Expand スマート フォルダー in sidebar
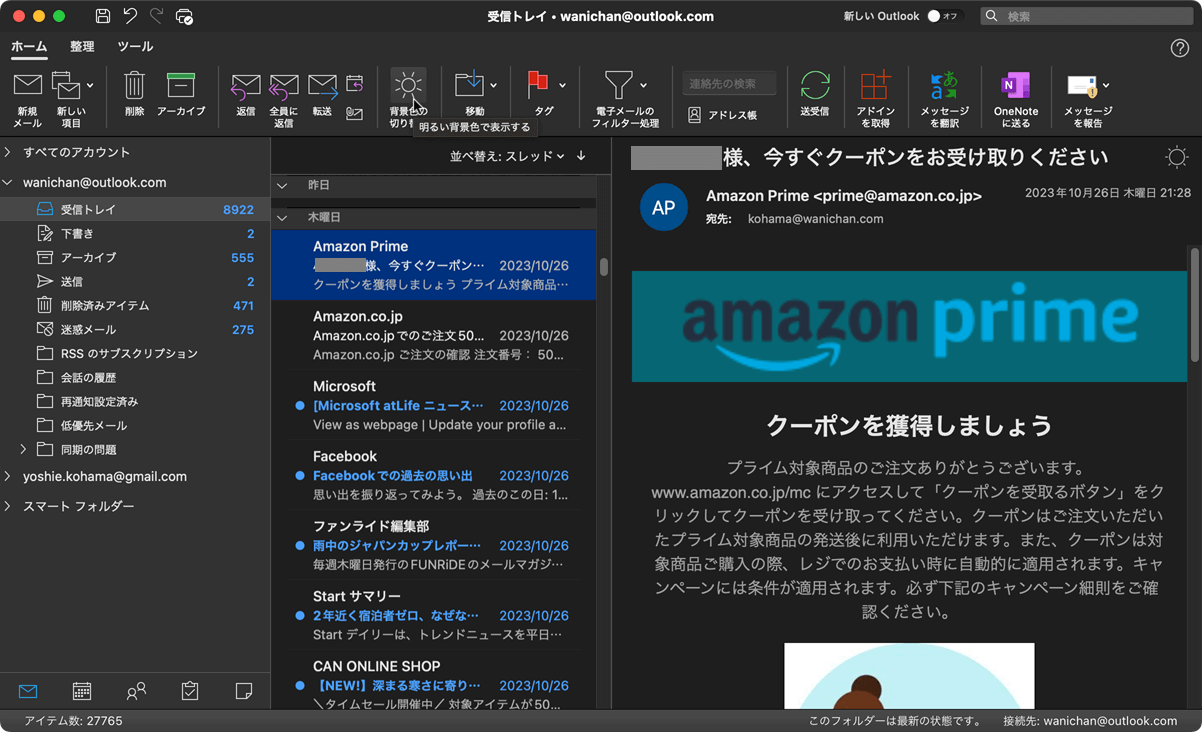1202x732 pixels. 8,507
